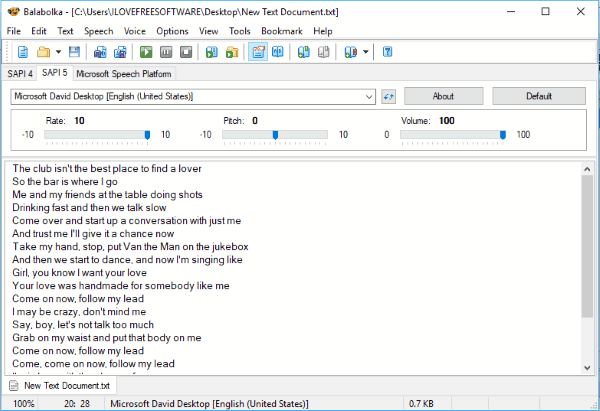This screenshot has height=411, width=600.
Task: Click the Balabolka app icon in title bar
Action: (13, 11)
